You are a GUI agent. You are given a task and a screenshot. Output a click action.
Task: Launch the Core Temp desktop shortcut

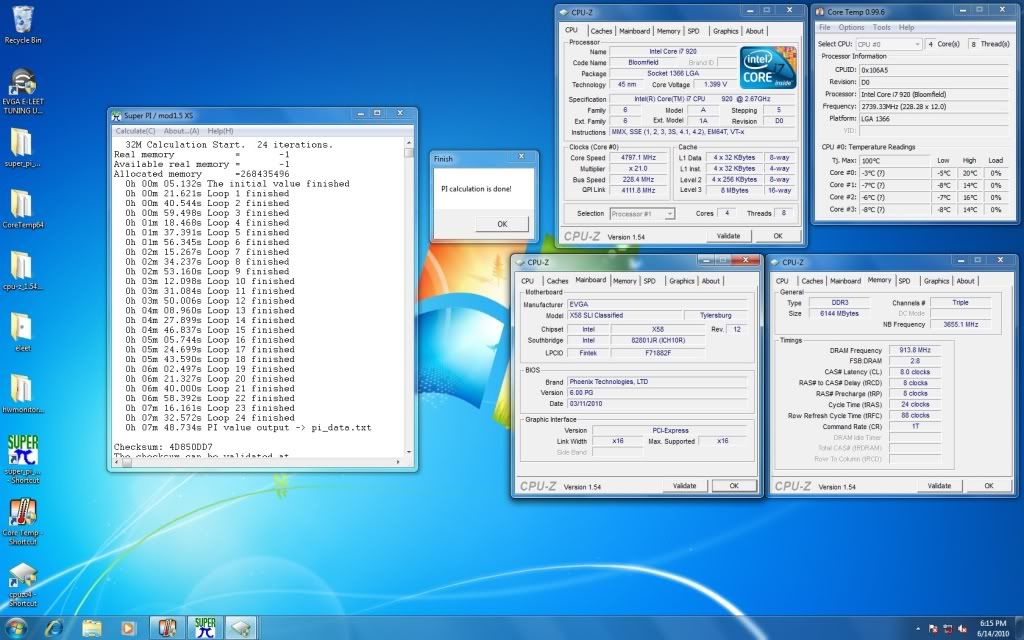tap(22, 513)
